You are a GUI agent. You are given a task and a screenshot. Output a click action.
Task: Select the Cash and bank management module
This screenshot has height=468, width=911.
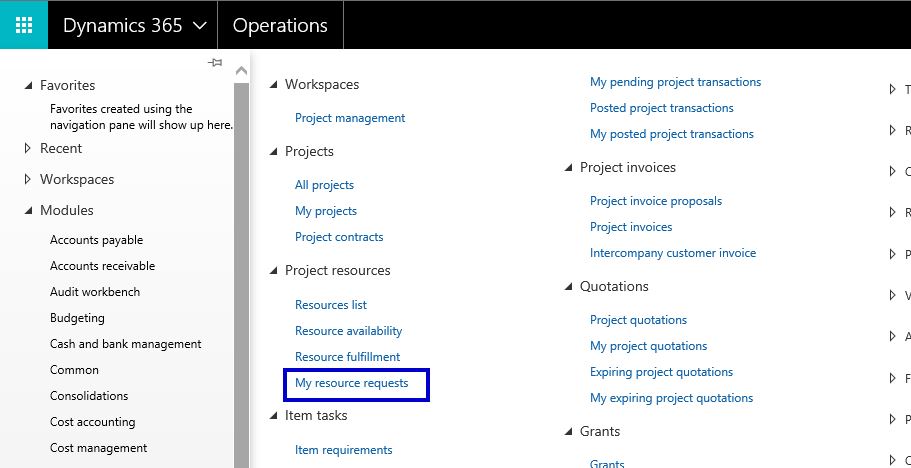coord(125,344)
